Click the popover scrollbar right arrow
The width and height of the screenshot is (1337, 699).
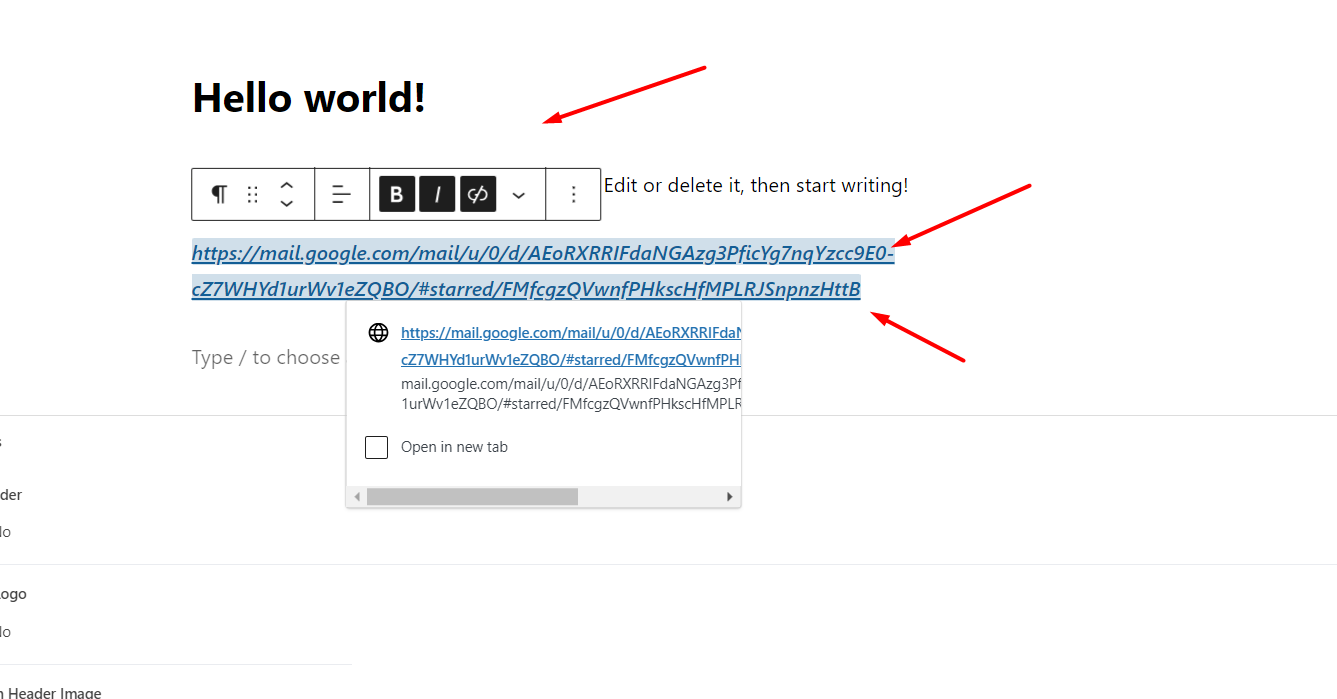(730, 497)
